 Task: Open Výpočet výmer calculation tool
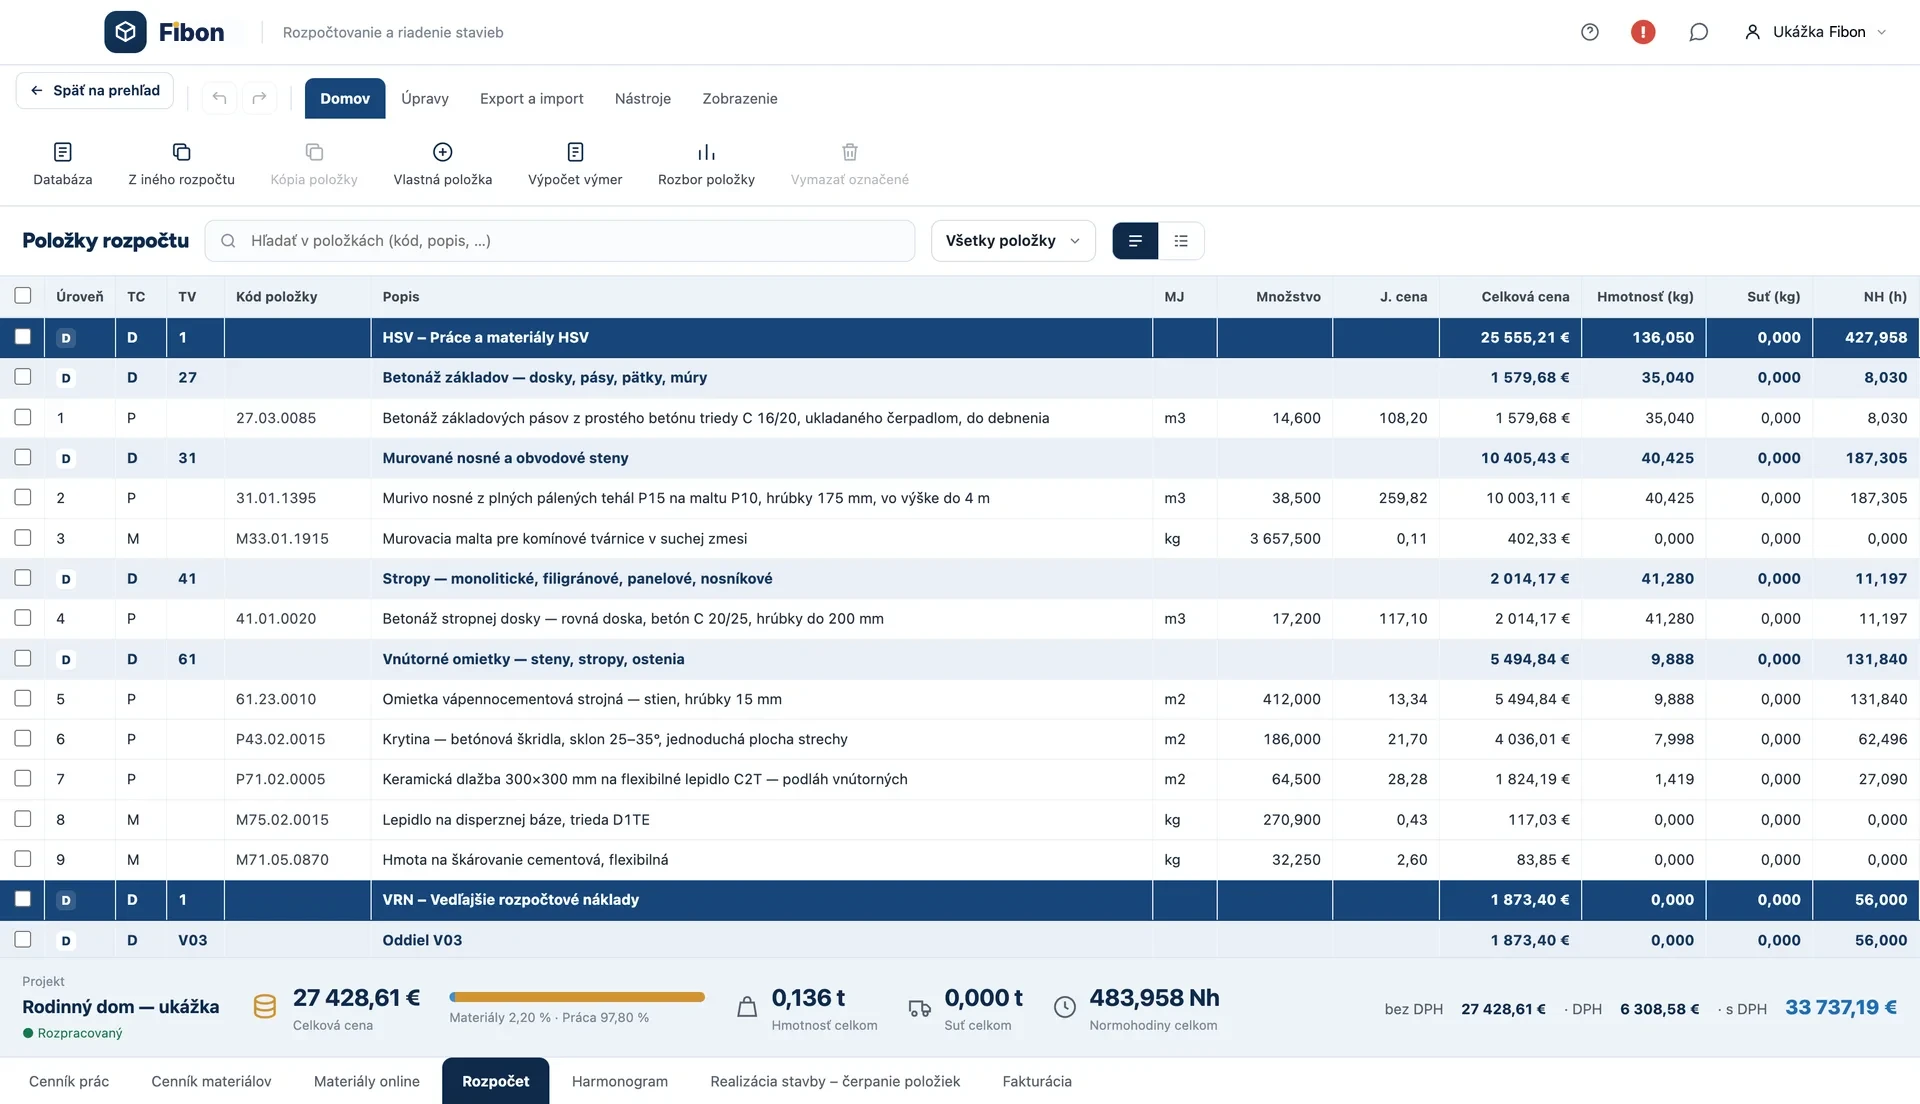(x=575, y=163)
